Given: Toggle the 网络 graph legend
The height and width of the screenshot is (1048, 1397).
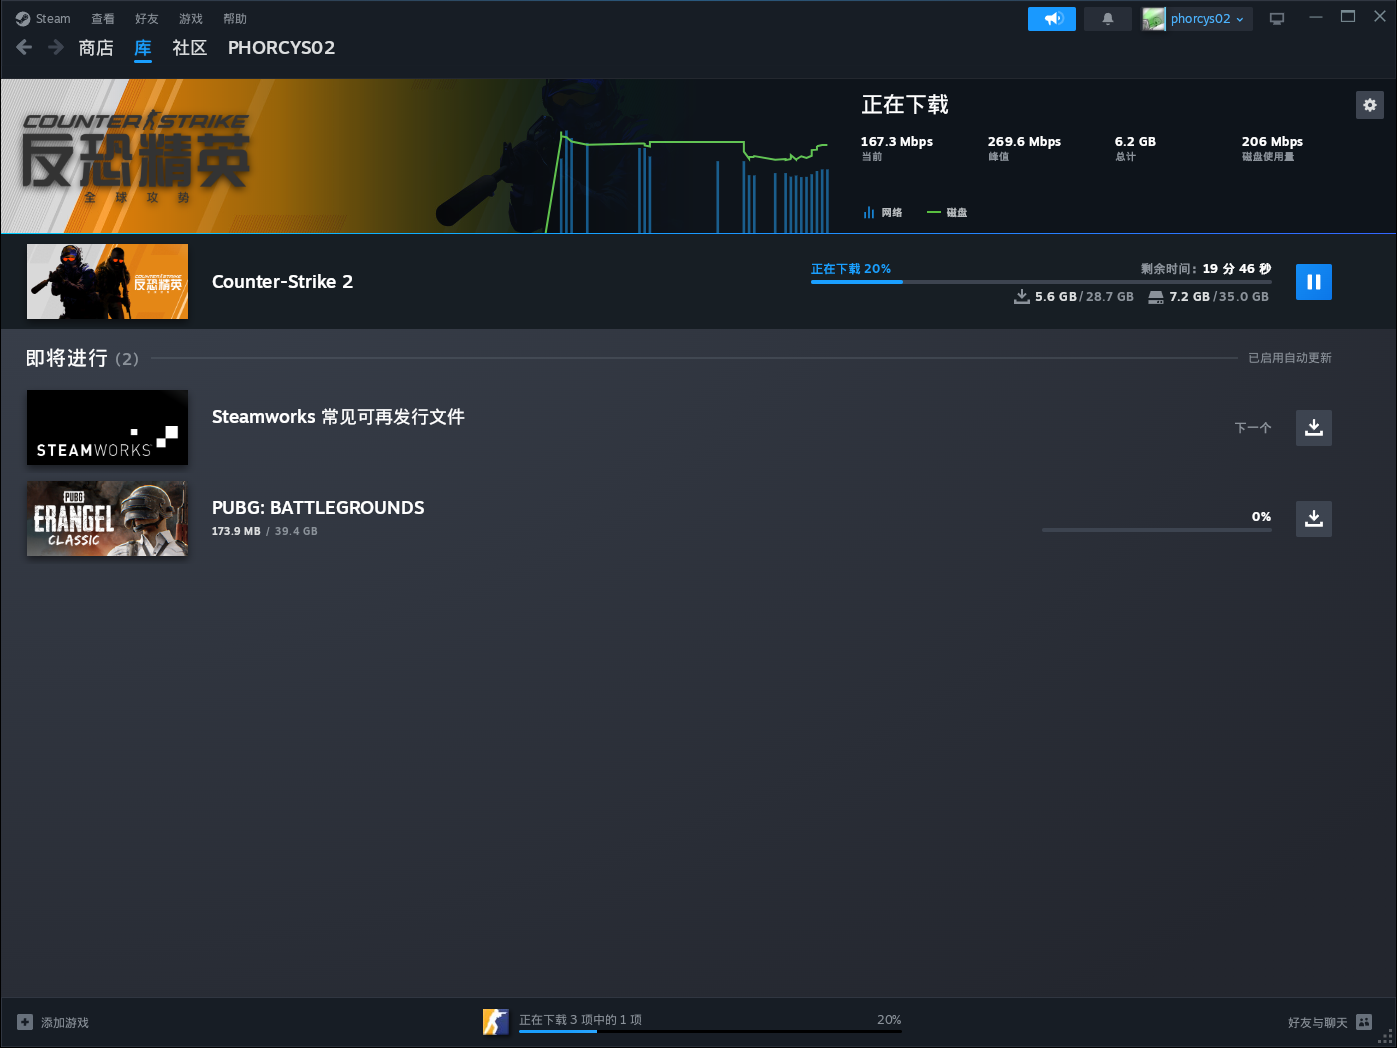Looking at the screenshot, I should [883, 212].
